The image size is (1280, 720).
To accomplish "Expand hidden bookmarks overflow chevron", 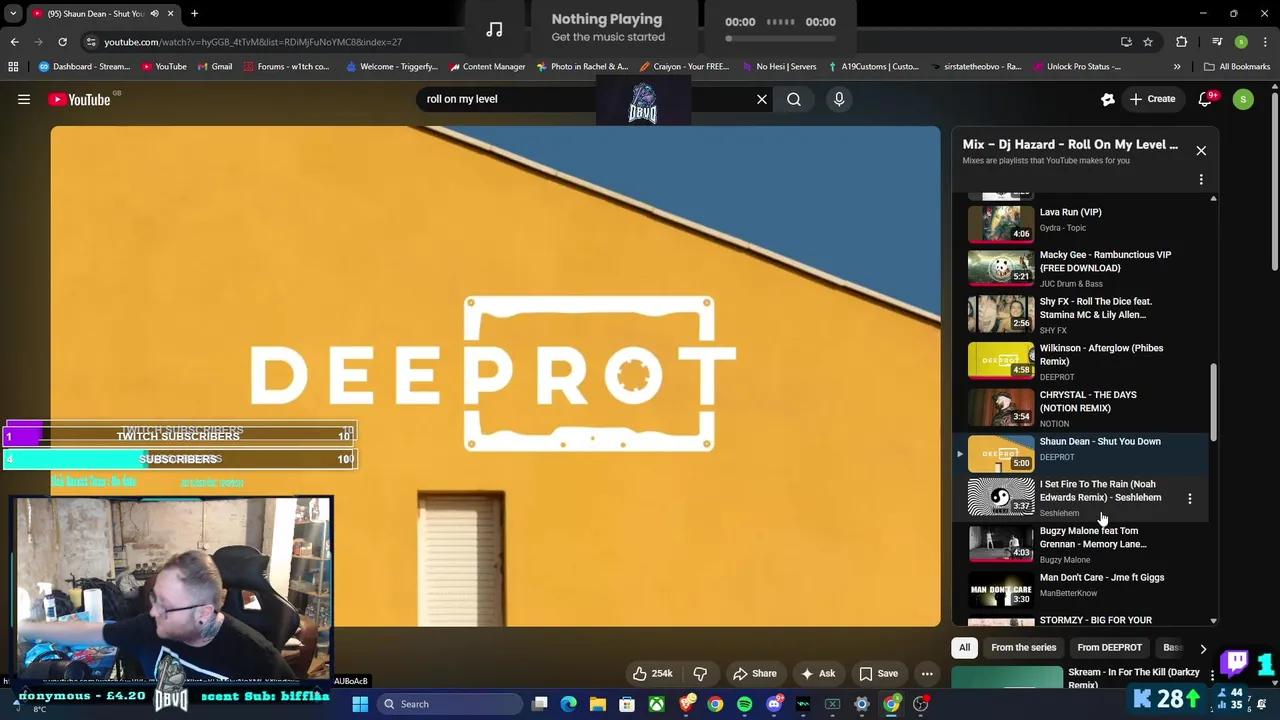I will tap(1177, 67).
